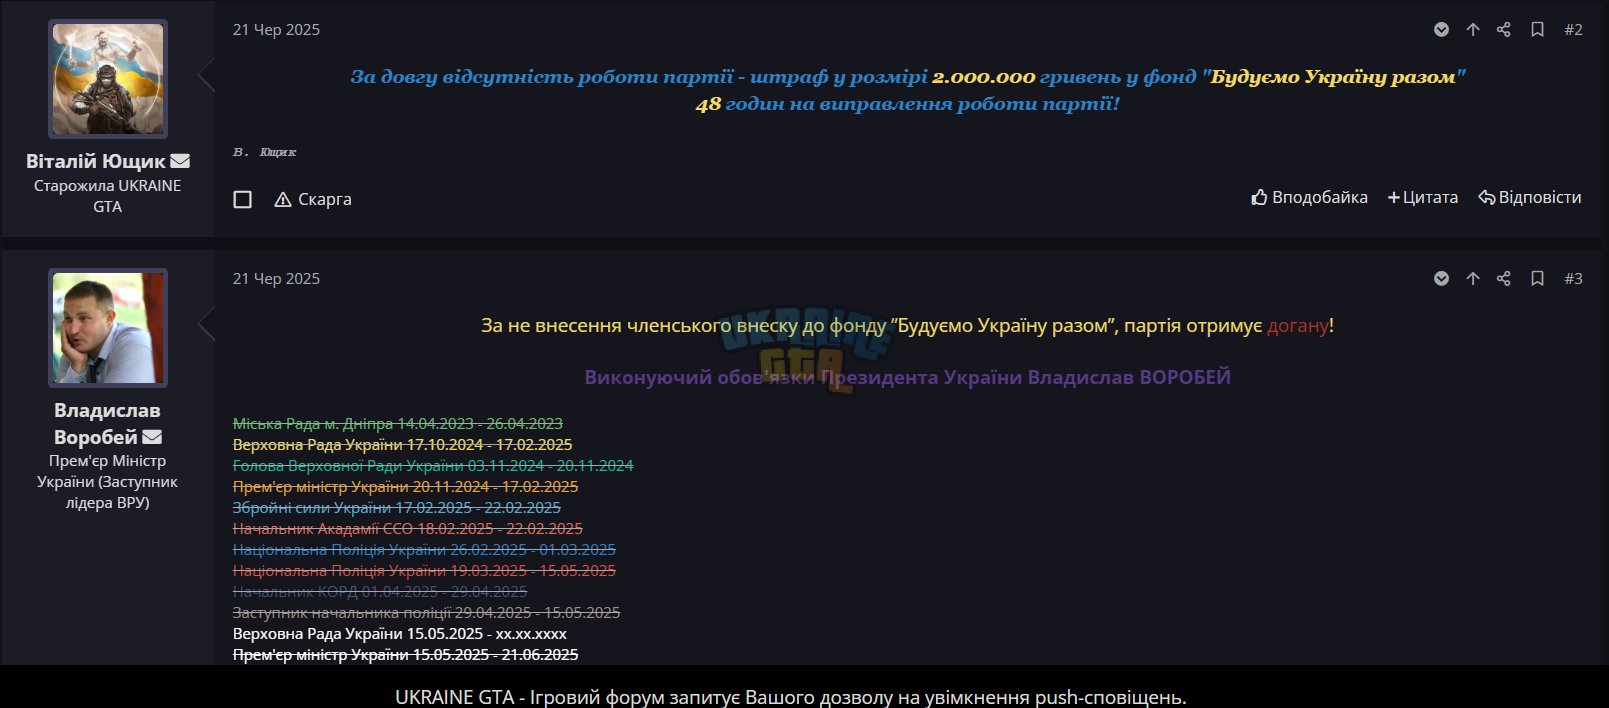Jump to top arrow on post #2
Viewport: 1609px width, 708px height.
point(1473,30)
